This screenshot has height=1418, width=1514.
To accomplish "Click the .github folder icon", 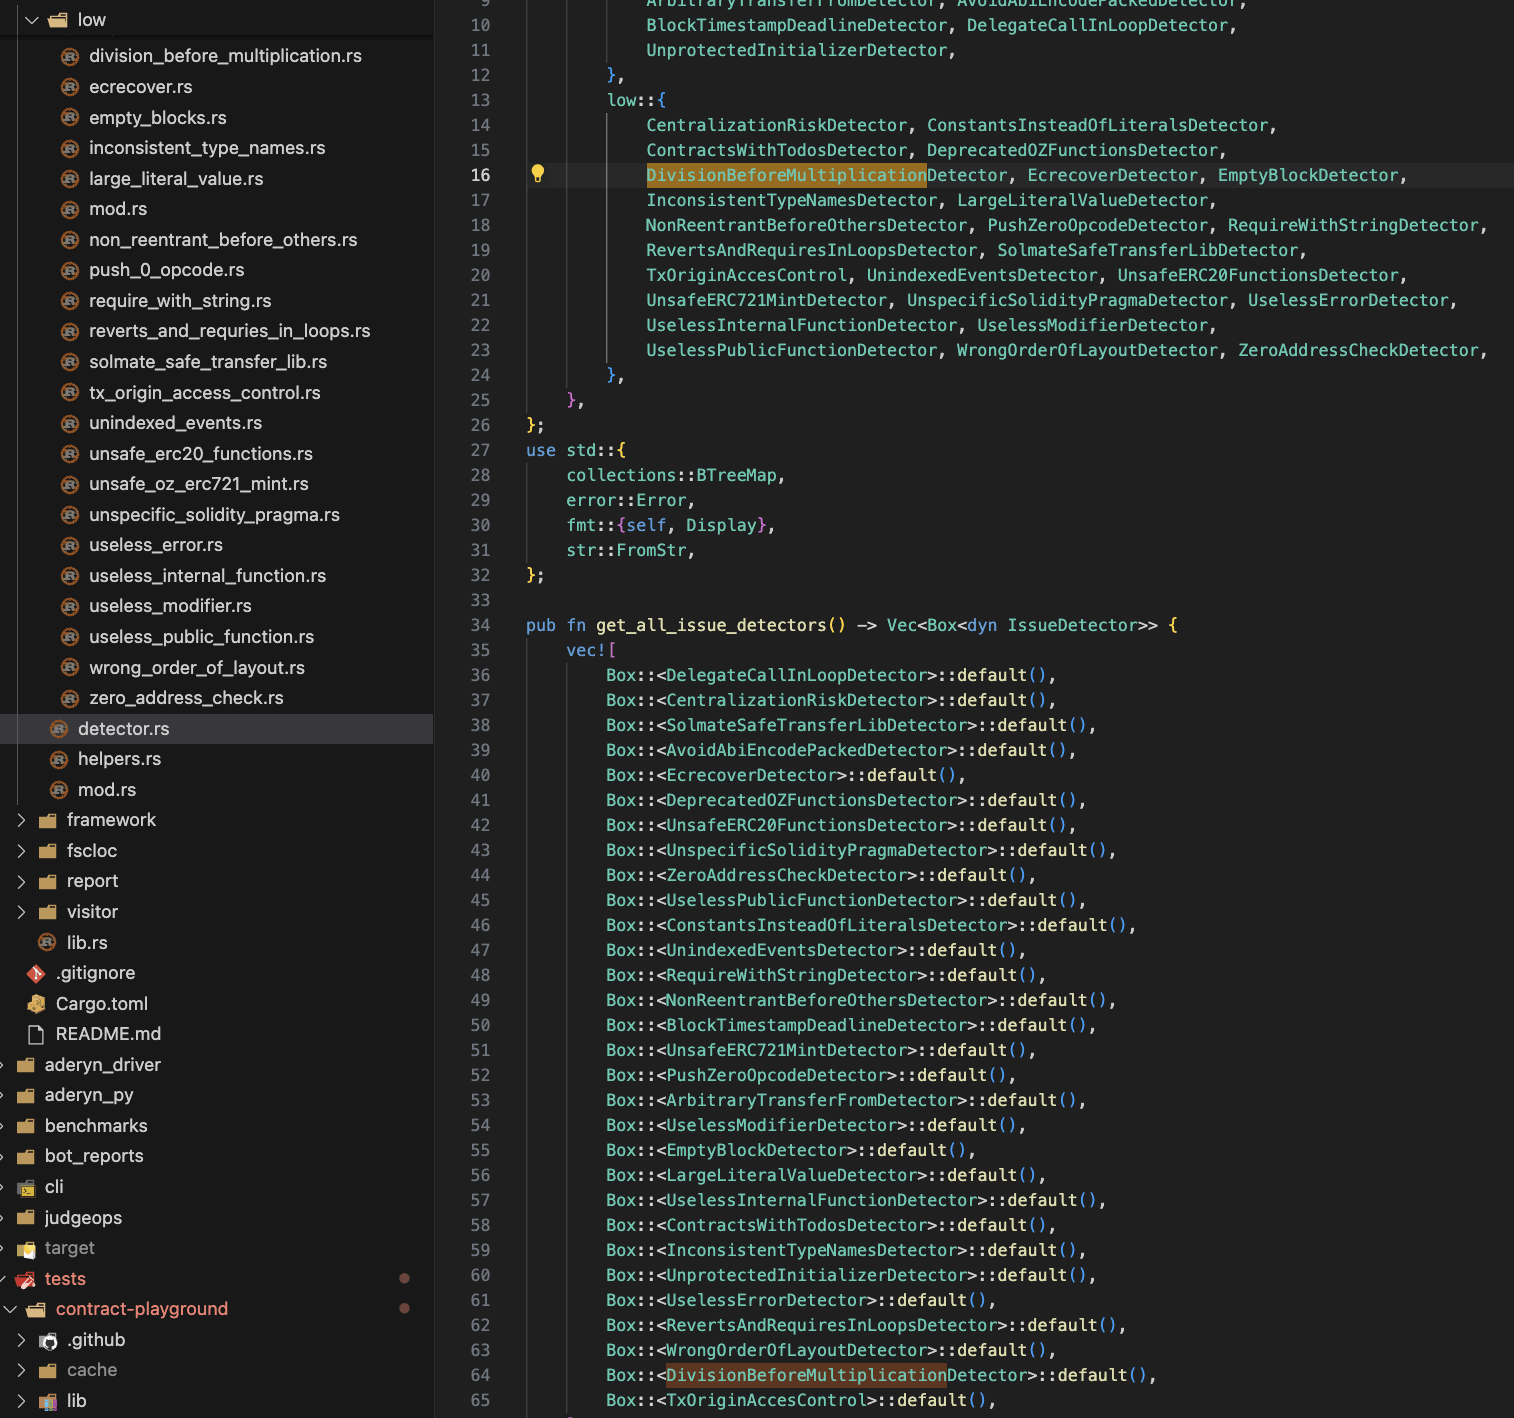I will pyautogui.click(x=48, y=1340).
